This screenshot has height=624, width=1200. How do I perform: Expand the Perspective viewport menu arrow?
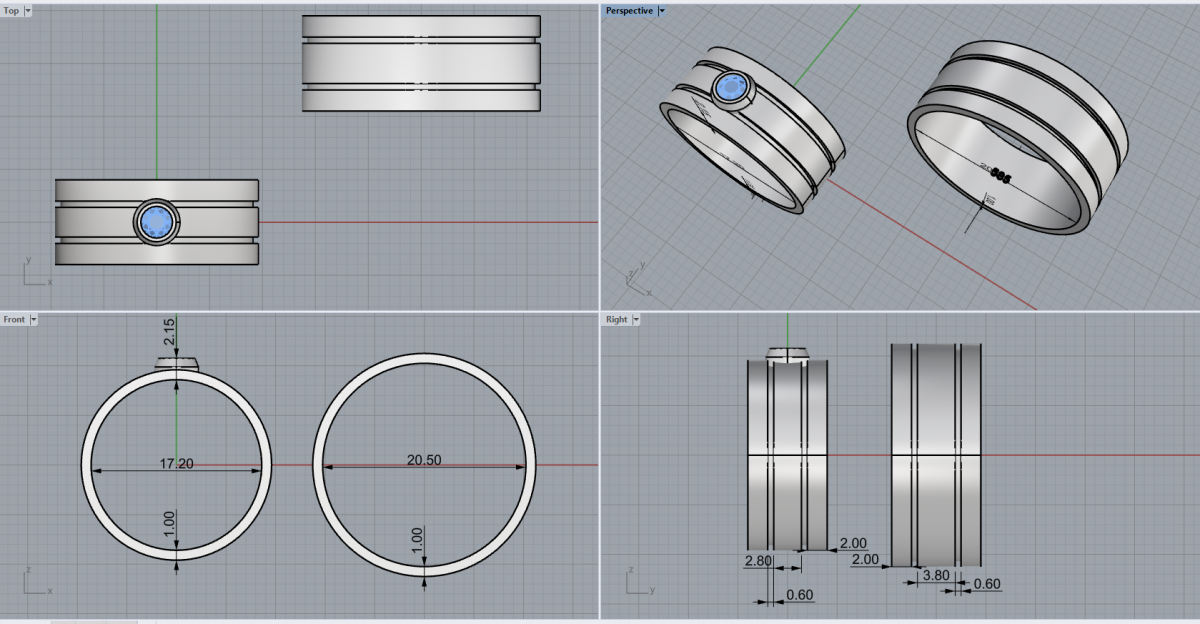(662, 10)
